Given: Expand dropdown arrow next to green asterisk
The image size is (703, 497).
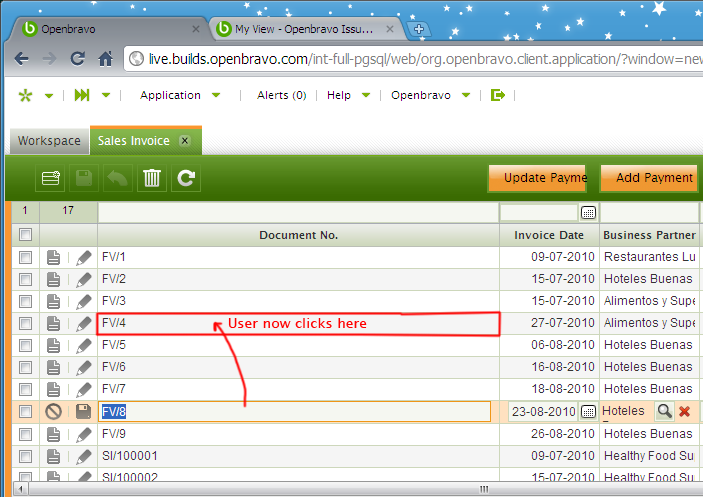Looking at the screenshot, I should (49, 95).
